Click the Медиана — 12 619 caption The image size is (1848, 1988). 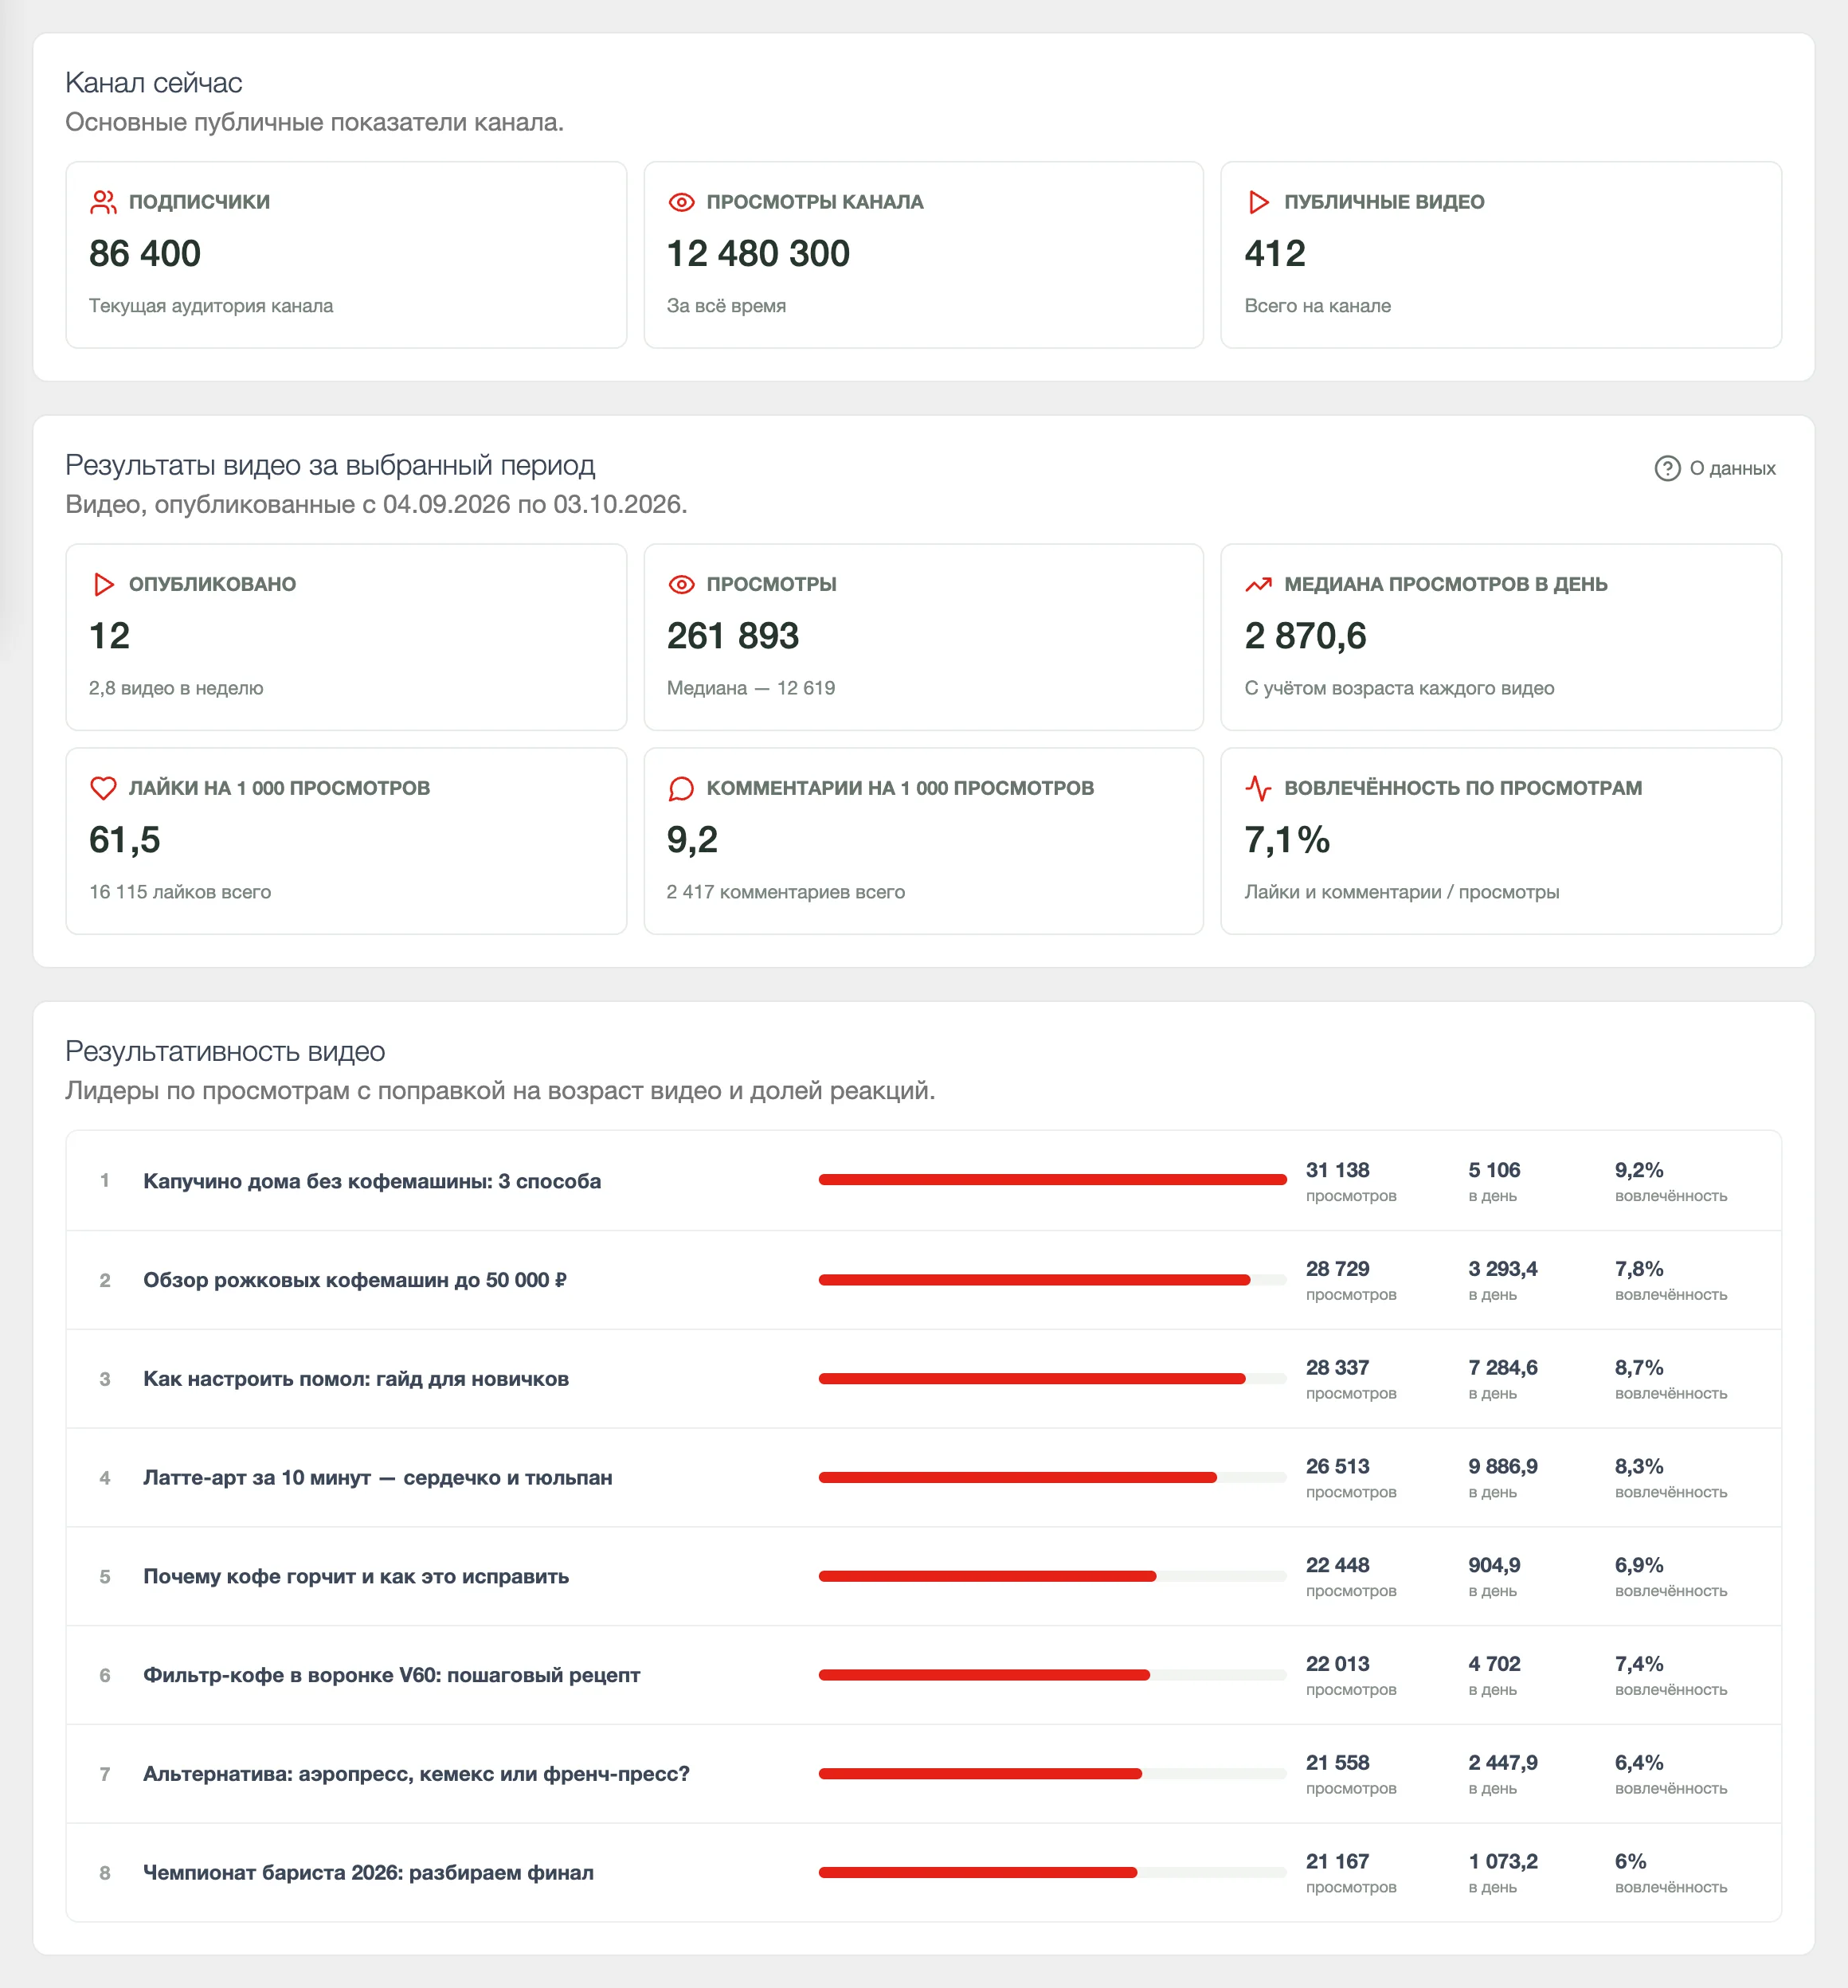(x=751, y=688)
